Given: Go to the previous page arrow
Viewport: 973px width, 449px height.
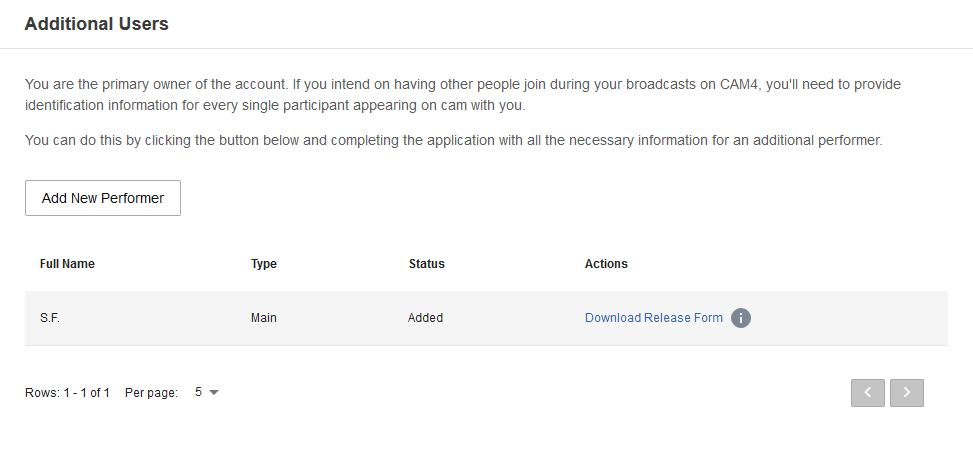Looking at the screenshot, I should (868, 393).
